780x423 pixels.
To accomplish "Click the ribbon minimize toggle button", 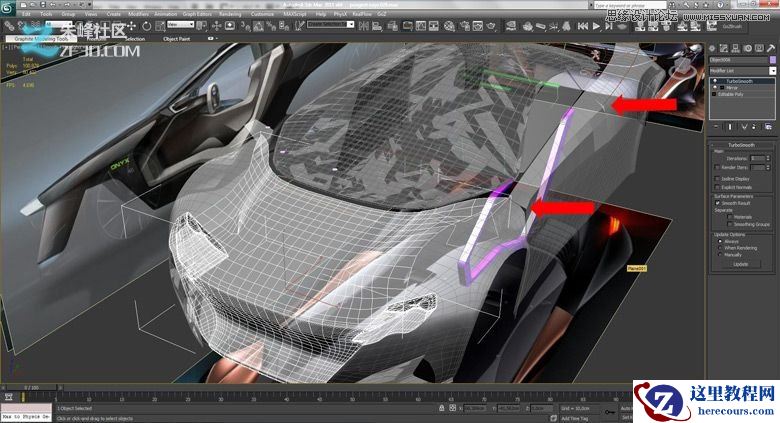I will [x=212, y=38].
